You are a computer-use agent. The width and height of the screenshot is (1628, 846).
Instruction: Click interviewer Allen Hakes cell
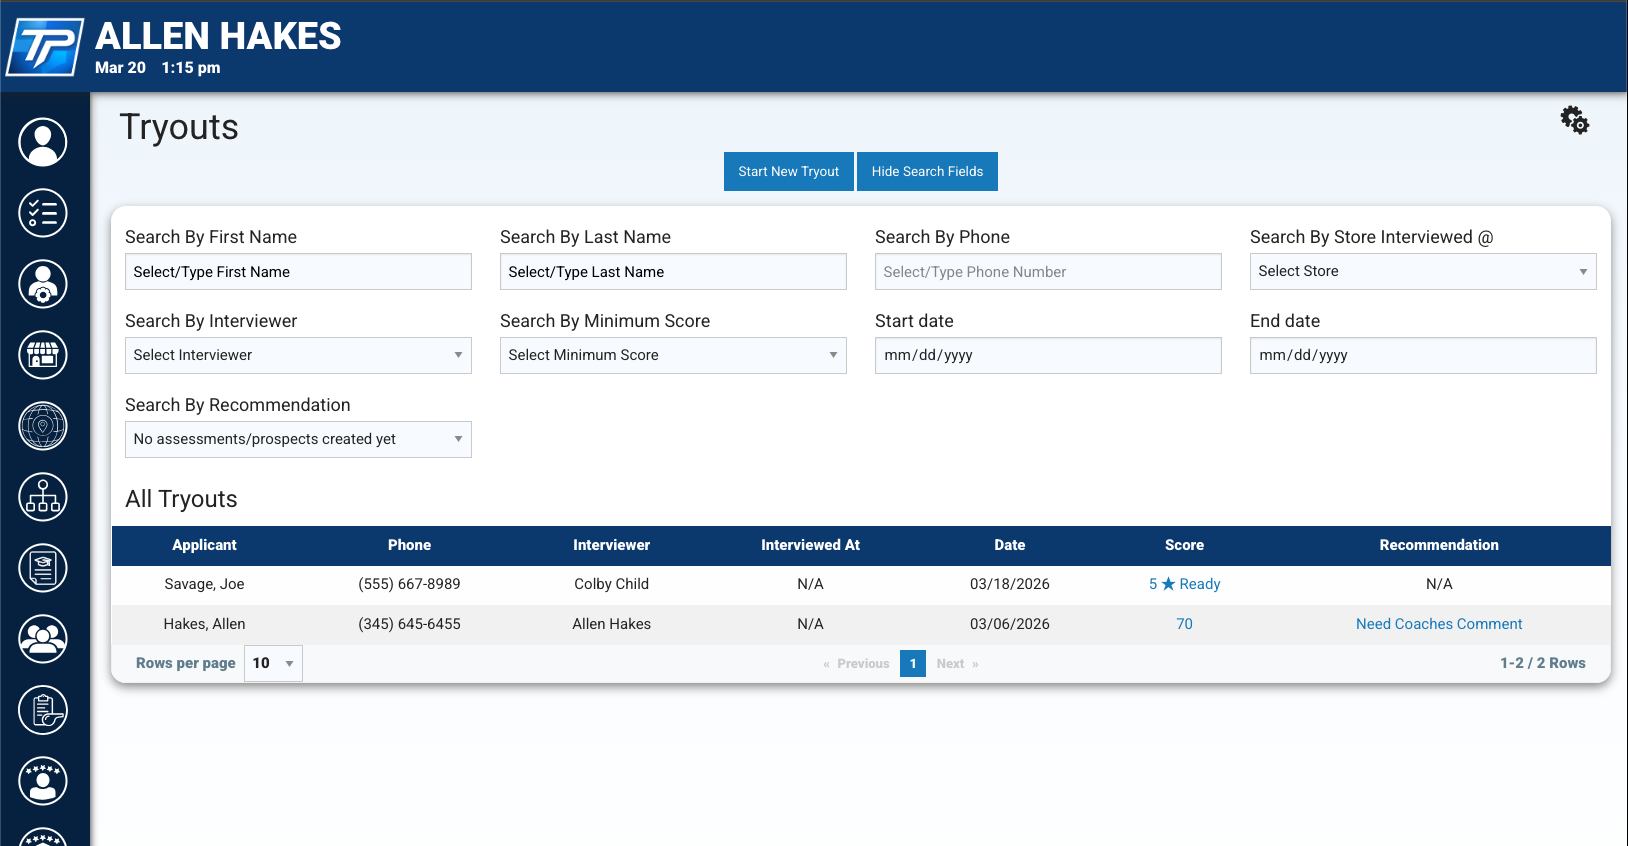611,624
